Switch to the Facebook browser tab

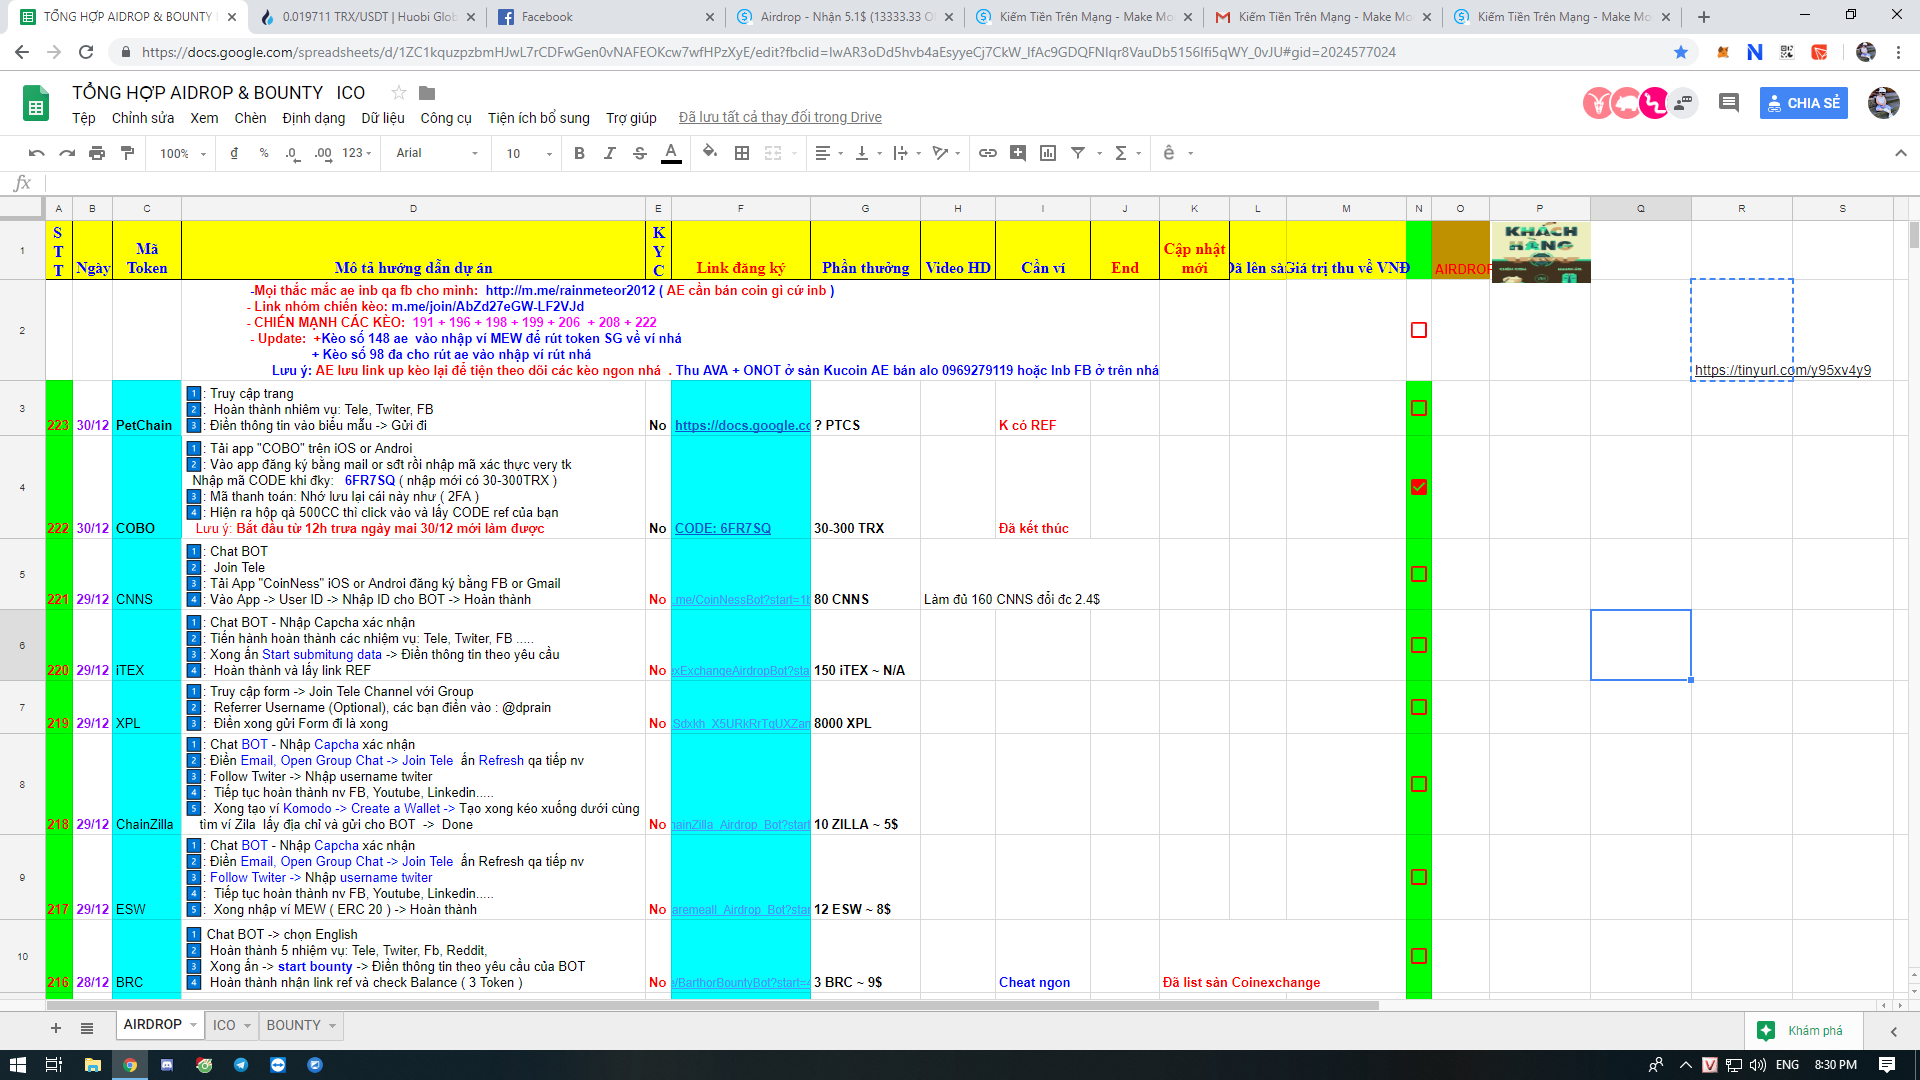606,17
